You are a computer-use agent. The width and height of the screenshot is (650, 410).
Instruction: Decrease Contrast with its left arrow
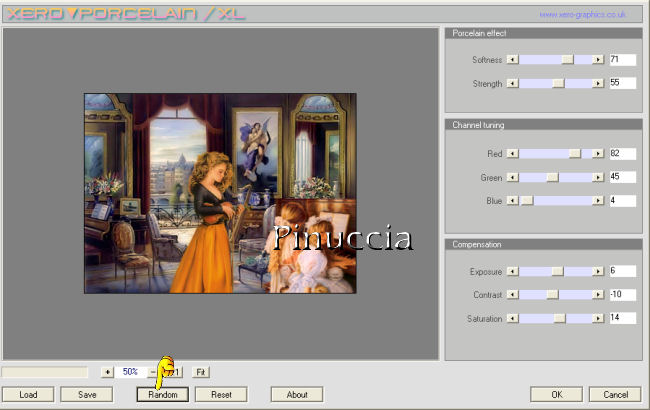[512, 295]
